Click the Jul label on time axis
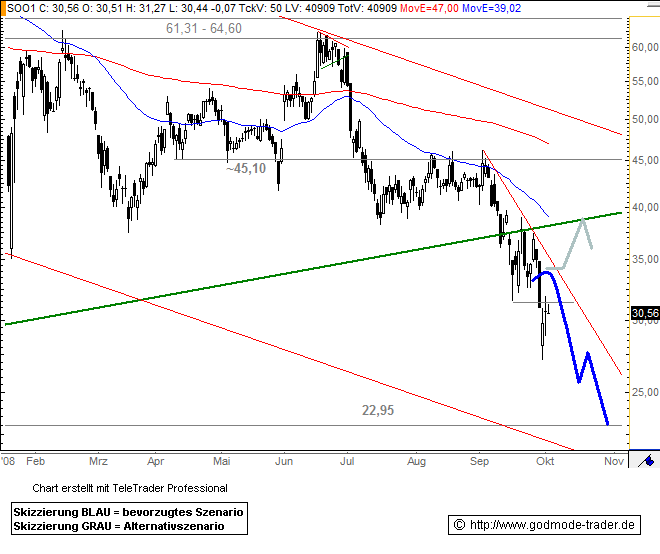Screen dimensions: 660x554 (x=347, y=461)
